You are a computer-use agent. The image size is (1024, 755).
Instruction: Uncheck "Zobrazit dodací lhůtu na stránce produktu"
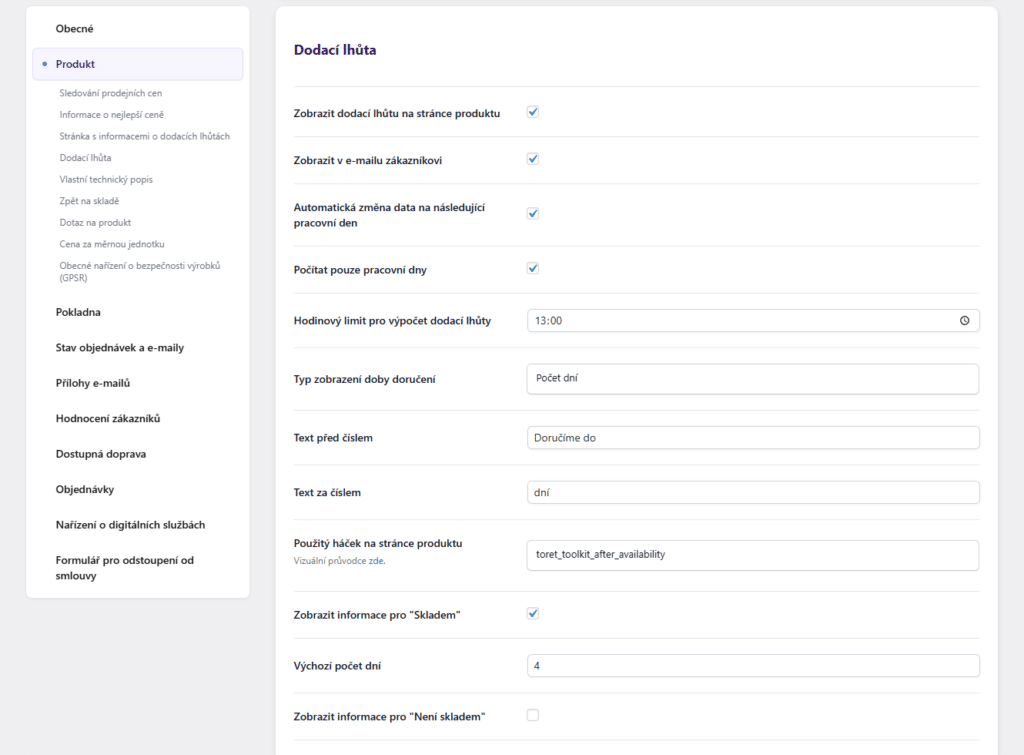click(533, 112)
